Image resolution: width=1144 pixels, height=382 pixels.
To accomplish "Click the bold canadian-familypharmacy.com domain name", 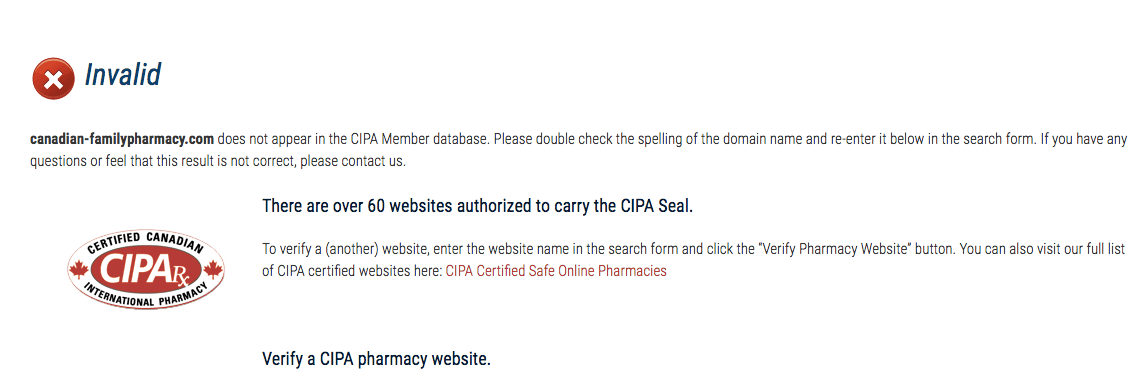I will [122, 139].
